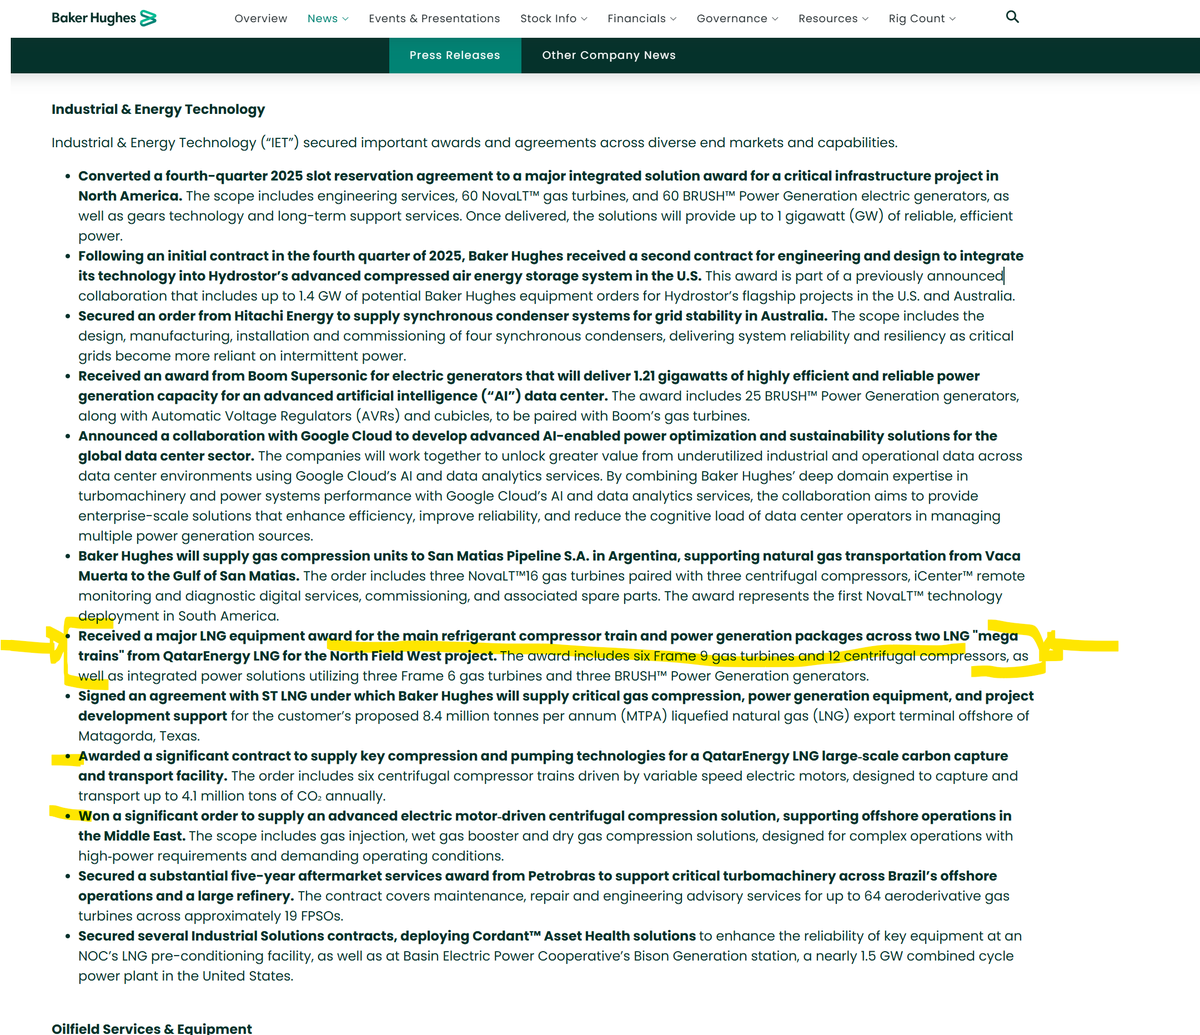Click bullet about North Field West project
This screenshot has height=1035, width=1200.
pyautogui.click(x=553, y=656)
